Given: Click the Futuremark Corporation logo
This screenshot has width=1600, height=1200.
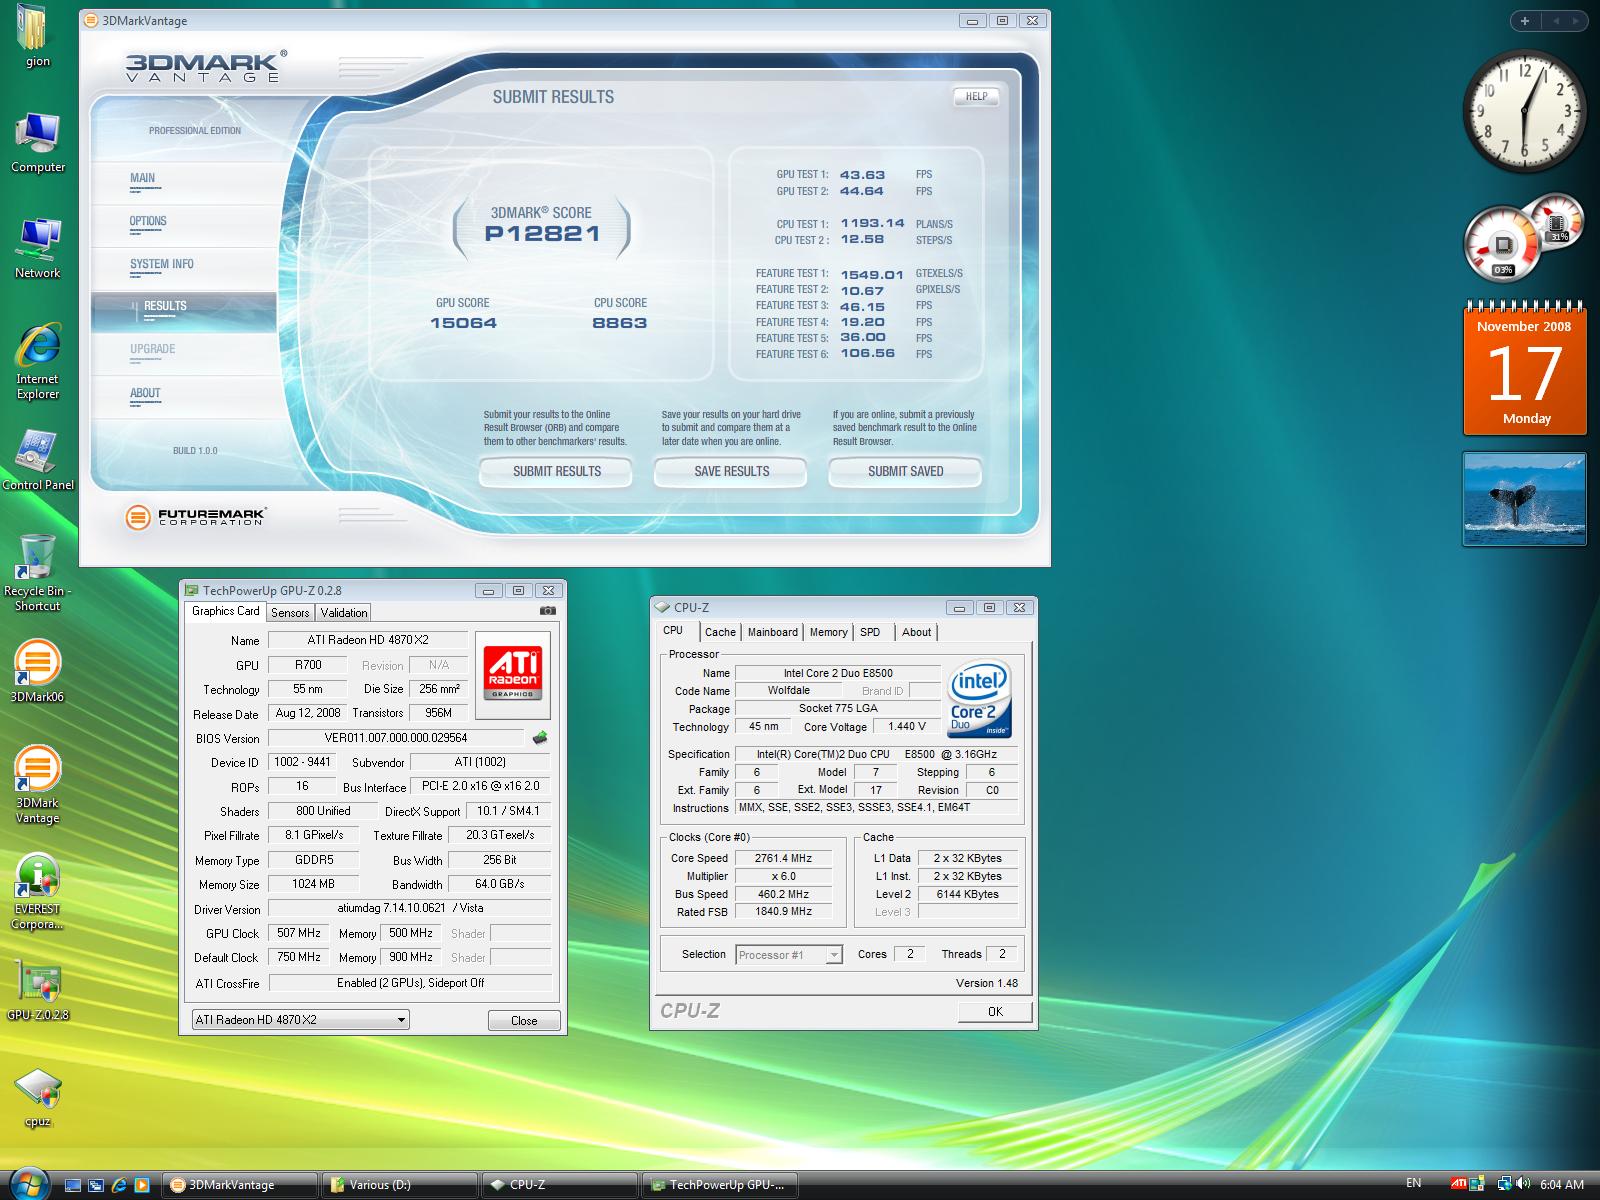Looking at the screenshot, I should [x=196, y=517].
